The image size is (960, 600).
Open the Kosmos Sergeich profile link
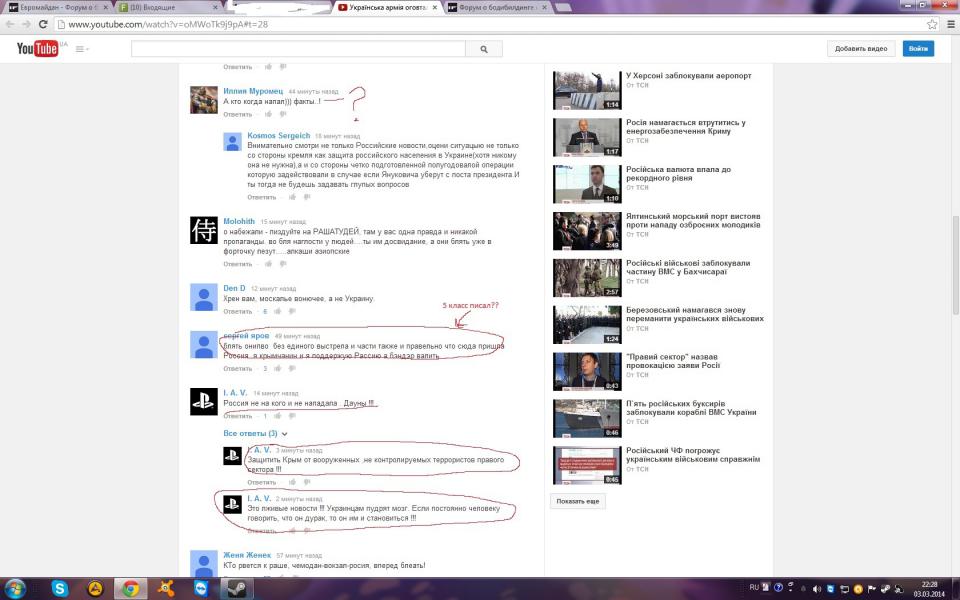point(279,135)
